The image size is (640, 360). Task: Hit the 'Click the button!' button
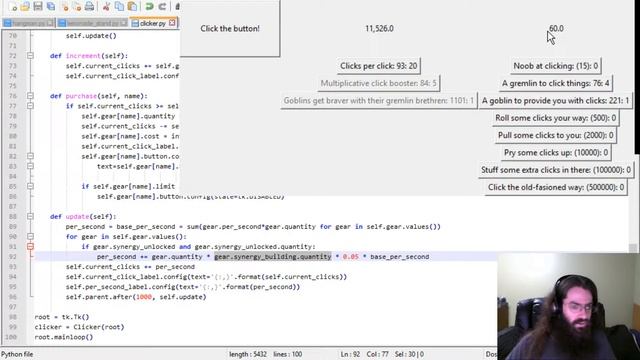click(x=230, y=29)
